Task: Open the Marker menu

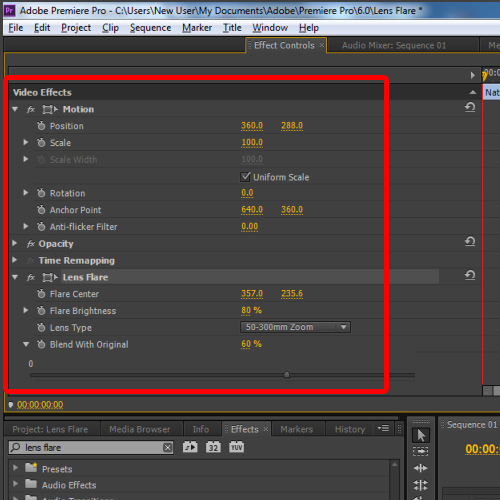Action: tap(197, 28)
